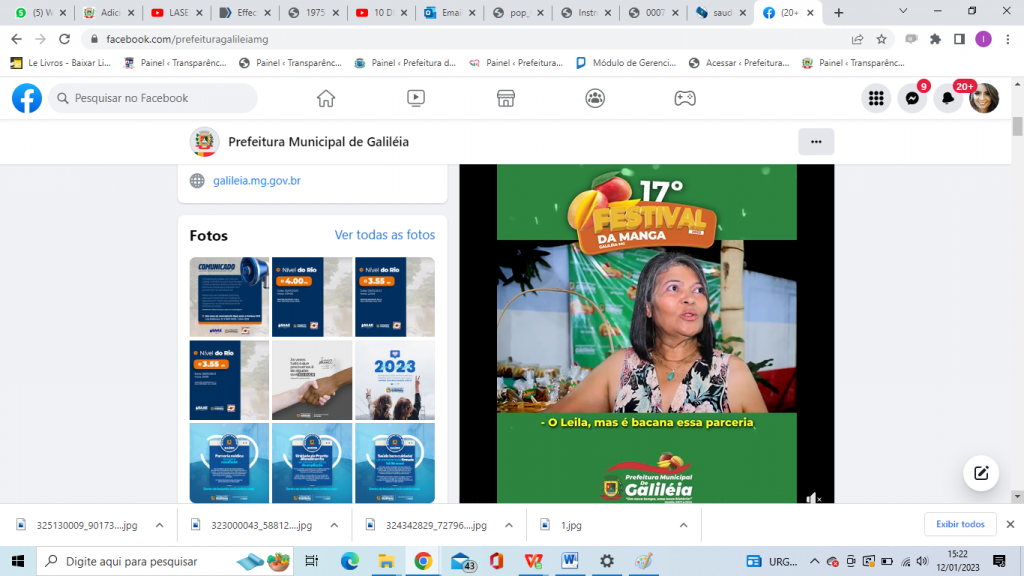
Task: Expand options for 325130009_90173 download
Action: coord(159,525)
